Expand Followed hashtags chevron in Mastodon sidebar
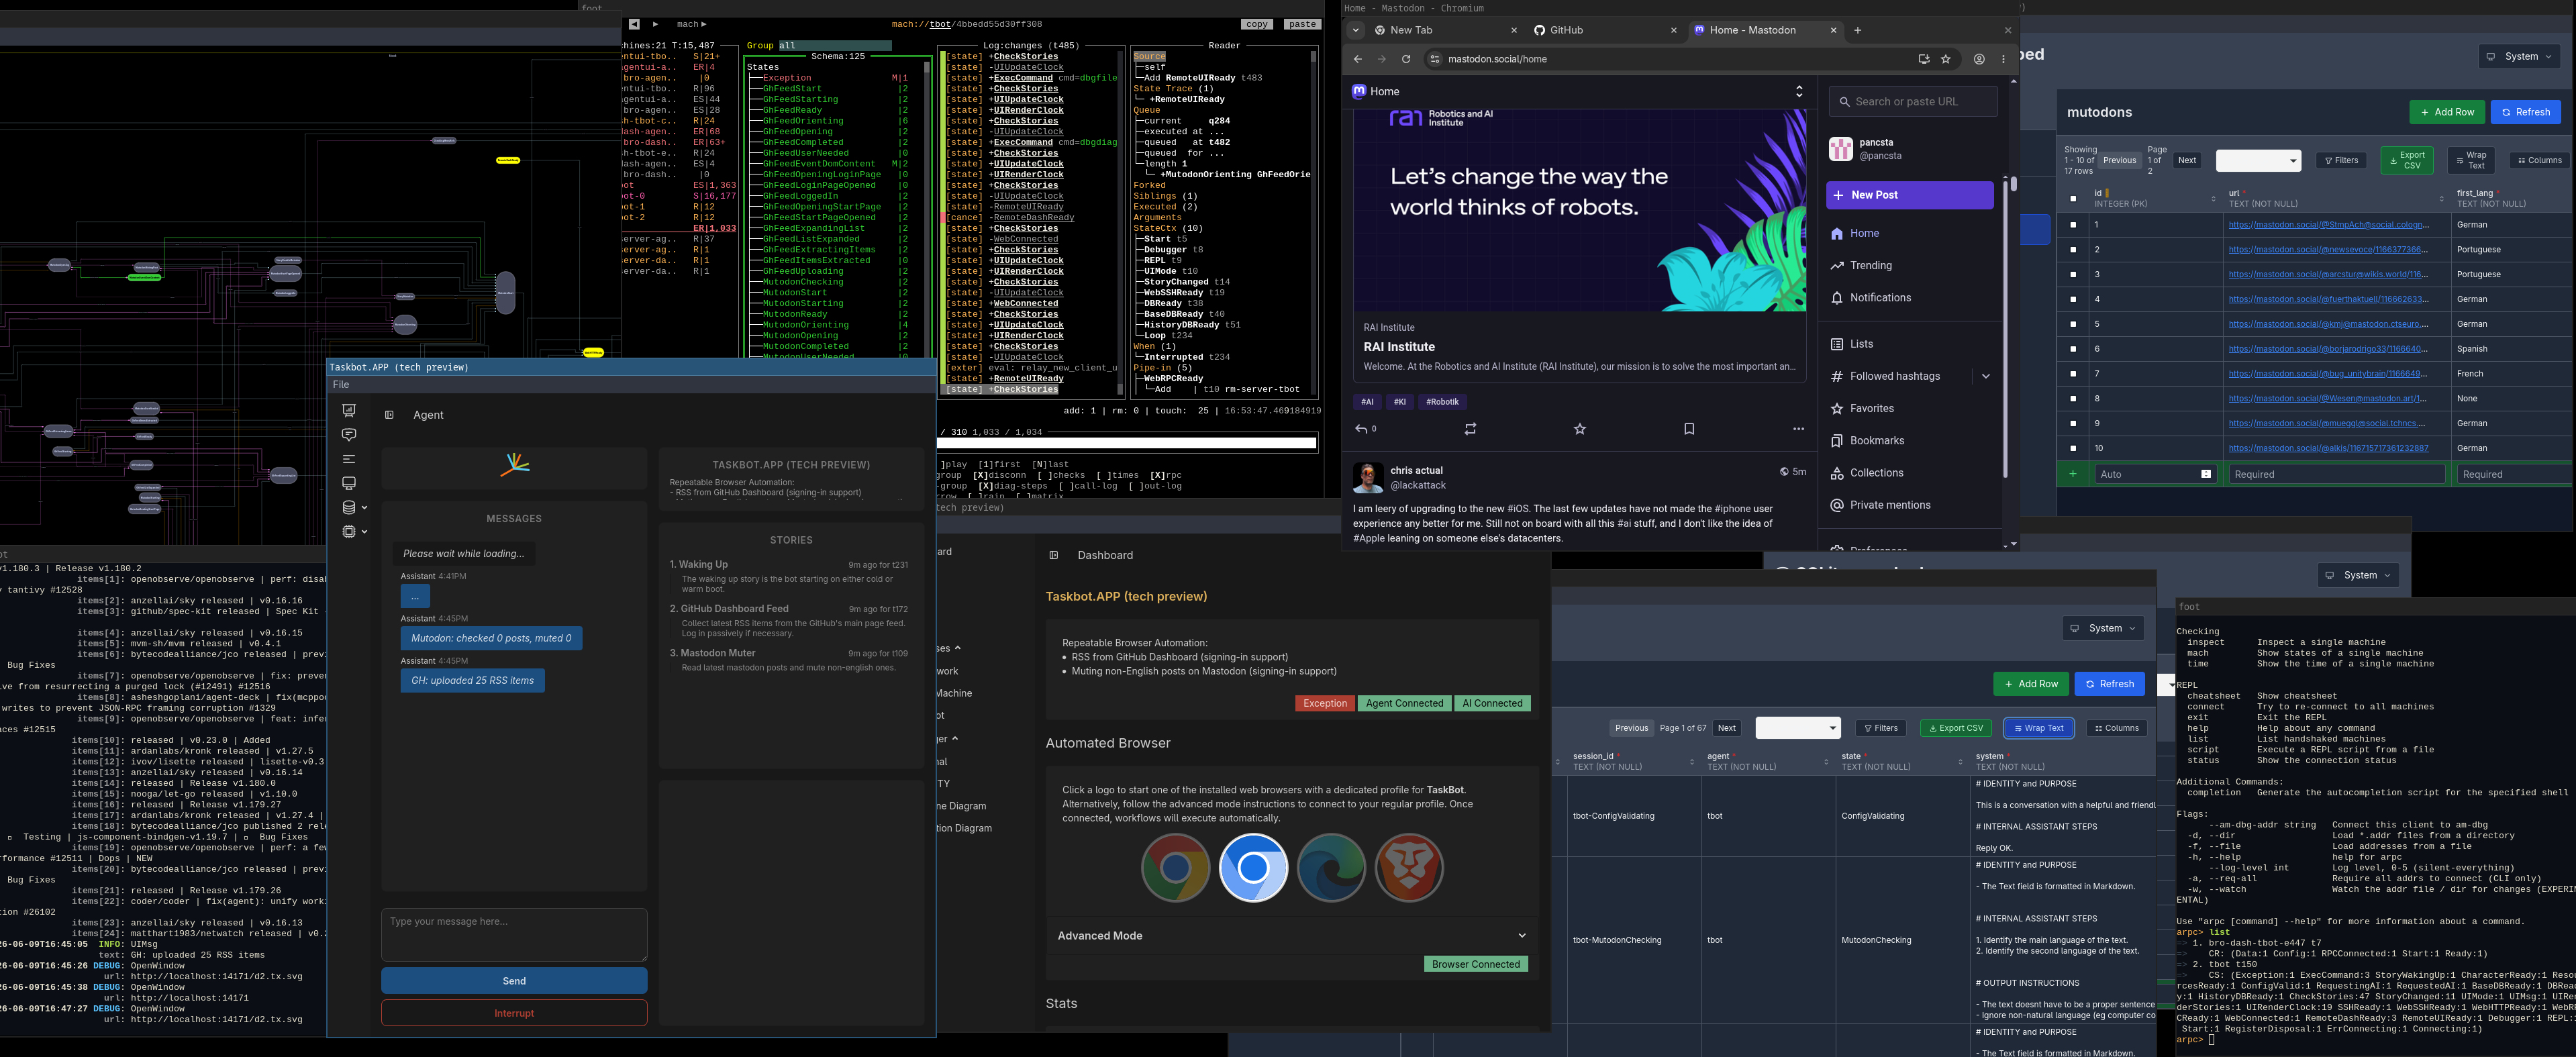 (x=1985, y=376)
